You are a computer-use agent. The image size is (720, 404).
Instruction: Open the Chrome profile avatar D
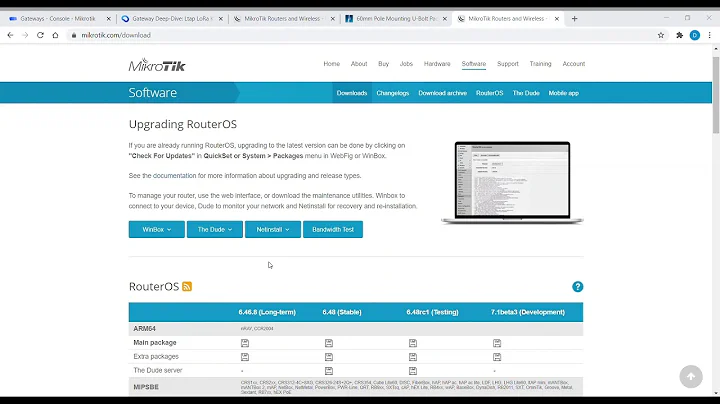695,35
